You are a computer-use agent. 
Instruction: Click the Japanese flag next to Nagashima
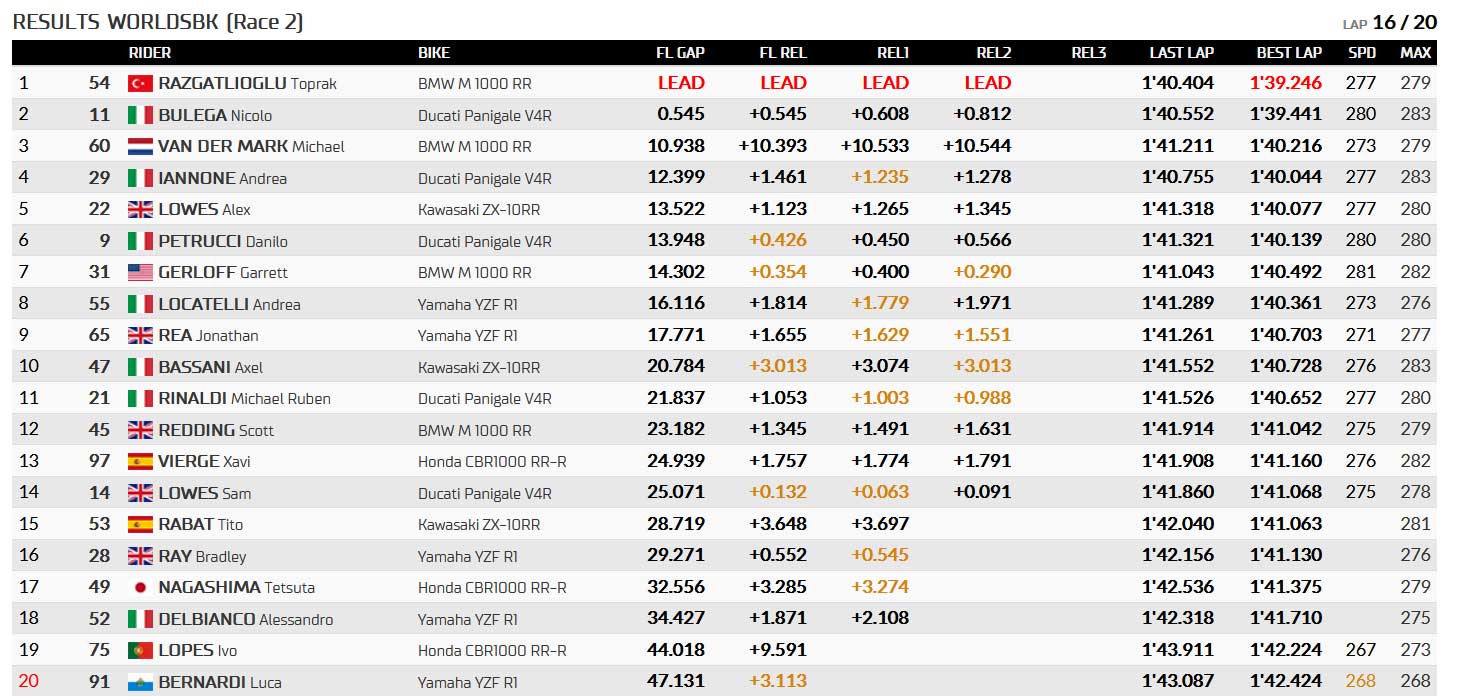coord(140,588)
